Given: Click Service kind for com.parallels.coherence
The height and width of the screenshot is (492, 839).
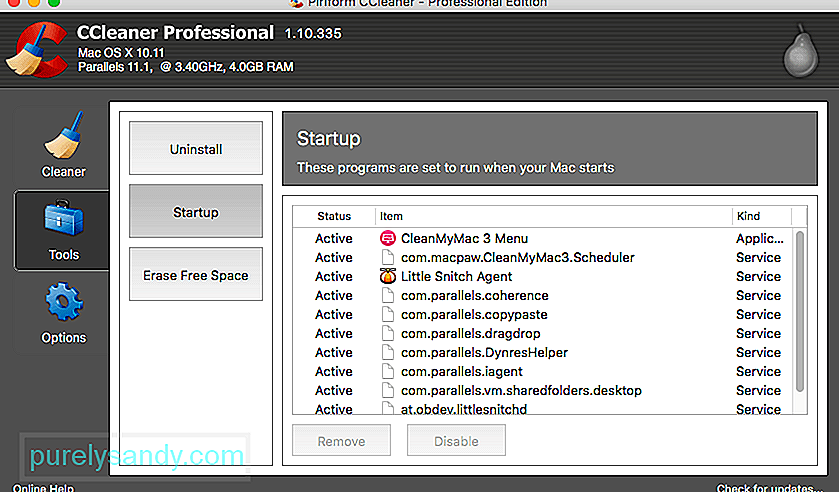Looking at the screenshot, I should pyautogui.click(x=758, y=296).
